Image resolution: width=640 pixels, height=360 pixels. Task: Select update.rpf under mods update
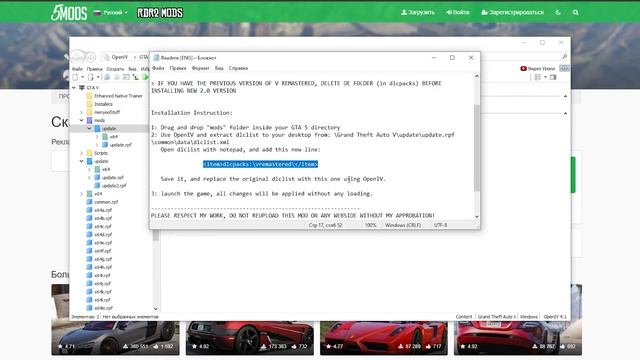point(120,145)
